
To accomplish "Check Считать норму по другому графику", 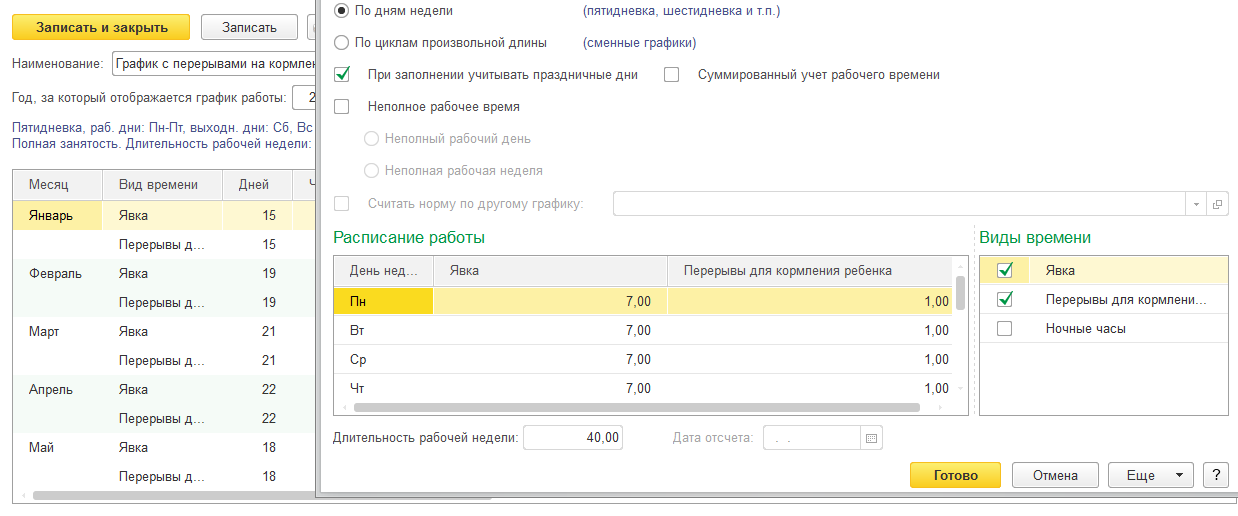I will pos(342,204).
